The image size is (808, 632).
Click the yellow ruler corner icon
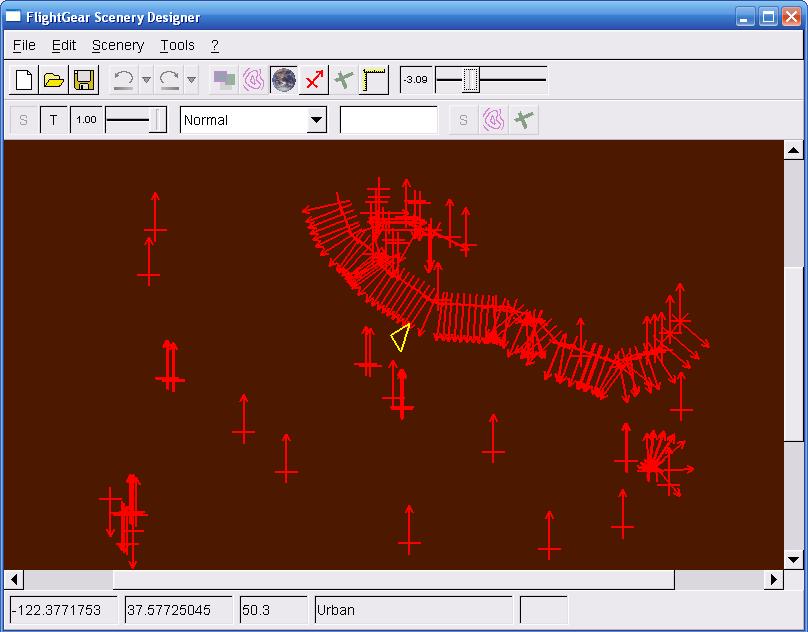pyautogui.click(x=374, y=80)
